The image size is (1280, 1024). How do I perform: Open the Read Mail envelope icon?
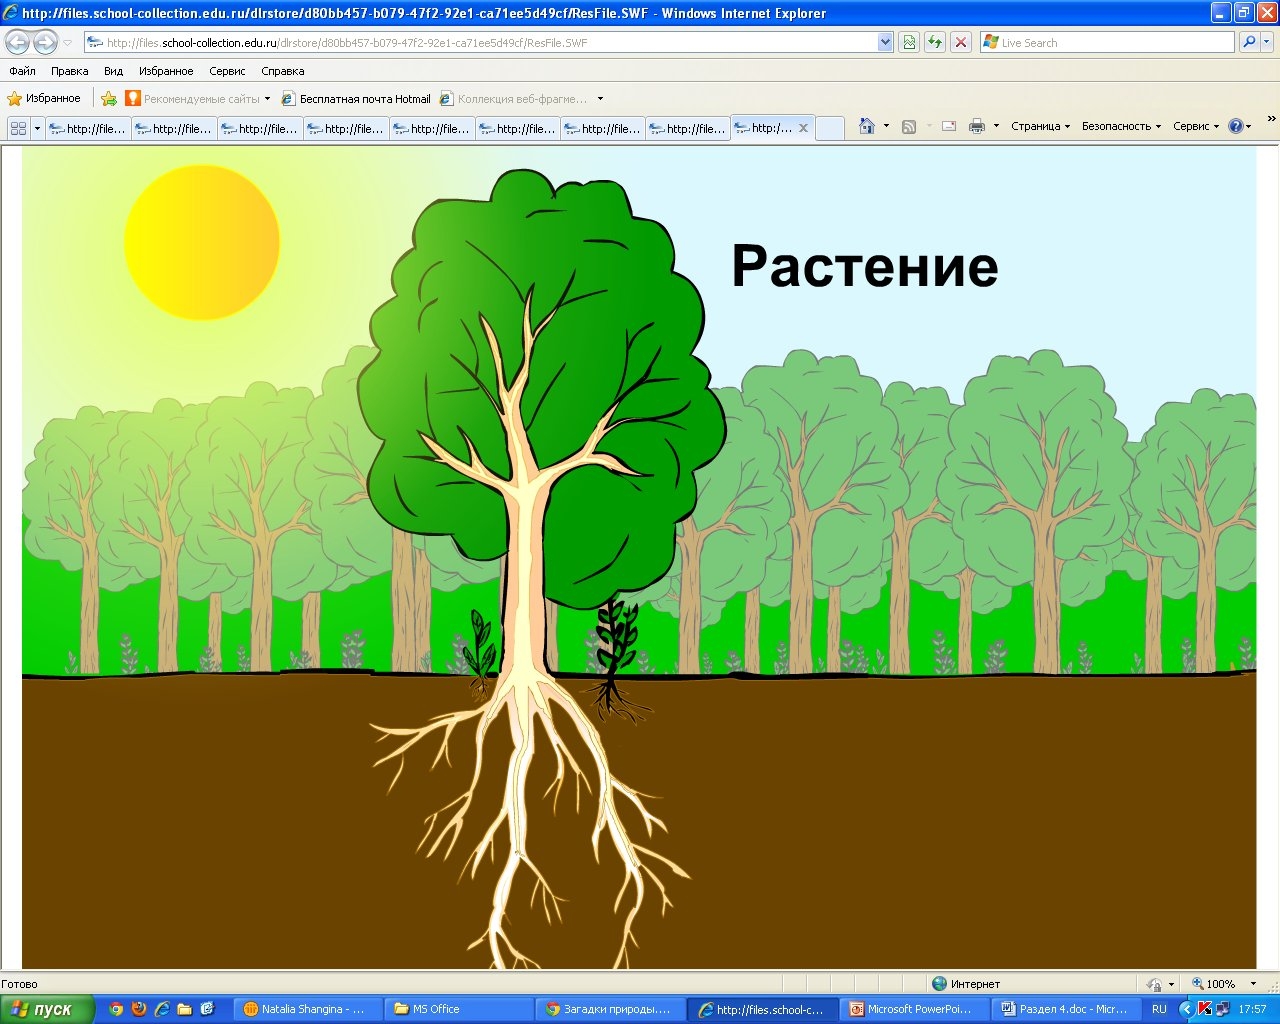(949, 126)
